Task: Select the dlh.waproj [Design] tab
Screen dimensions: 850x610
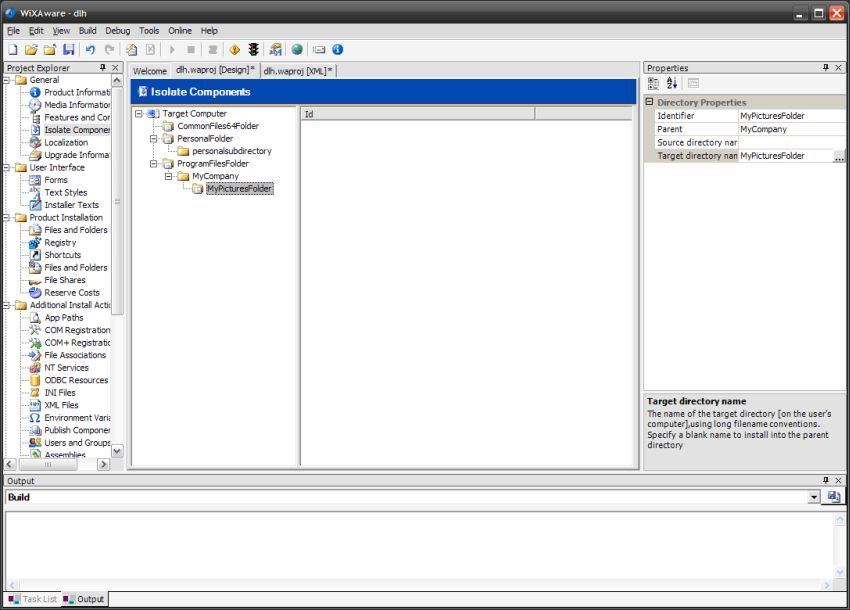Action: coord(215,70)
